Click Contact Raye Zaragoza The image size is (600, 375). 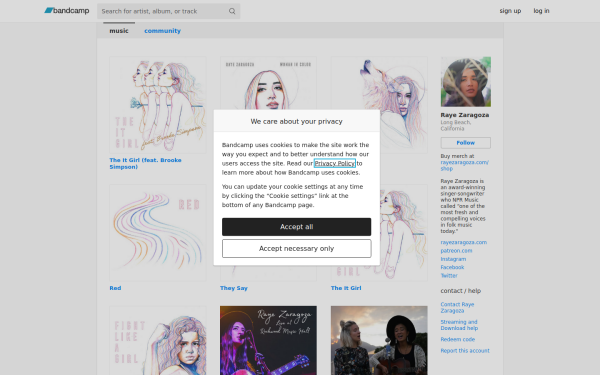click(x=457, y=308)
